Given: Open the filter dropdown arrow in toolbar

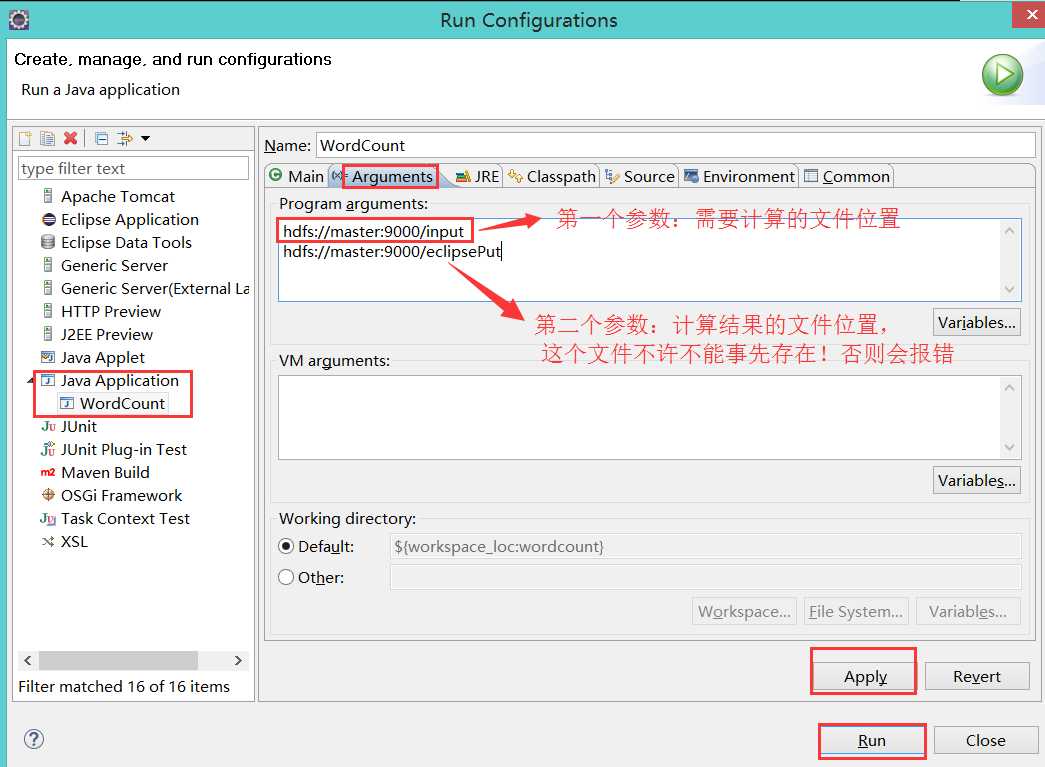Looking at the screenshot, I should [145, 138].
